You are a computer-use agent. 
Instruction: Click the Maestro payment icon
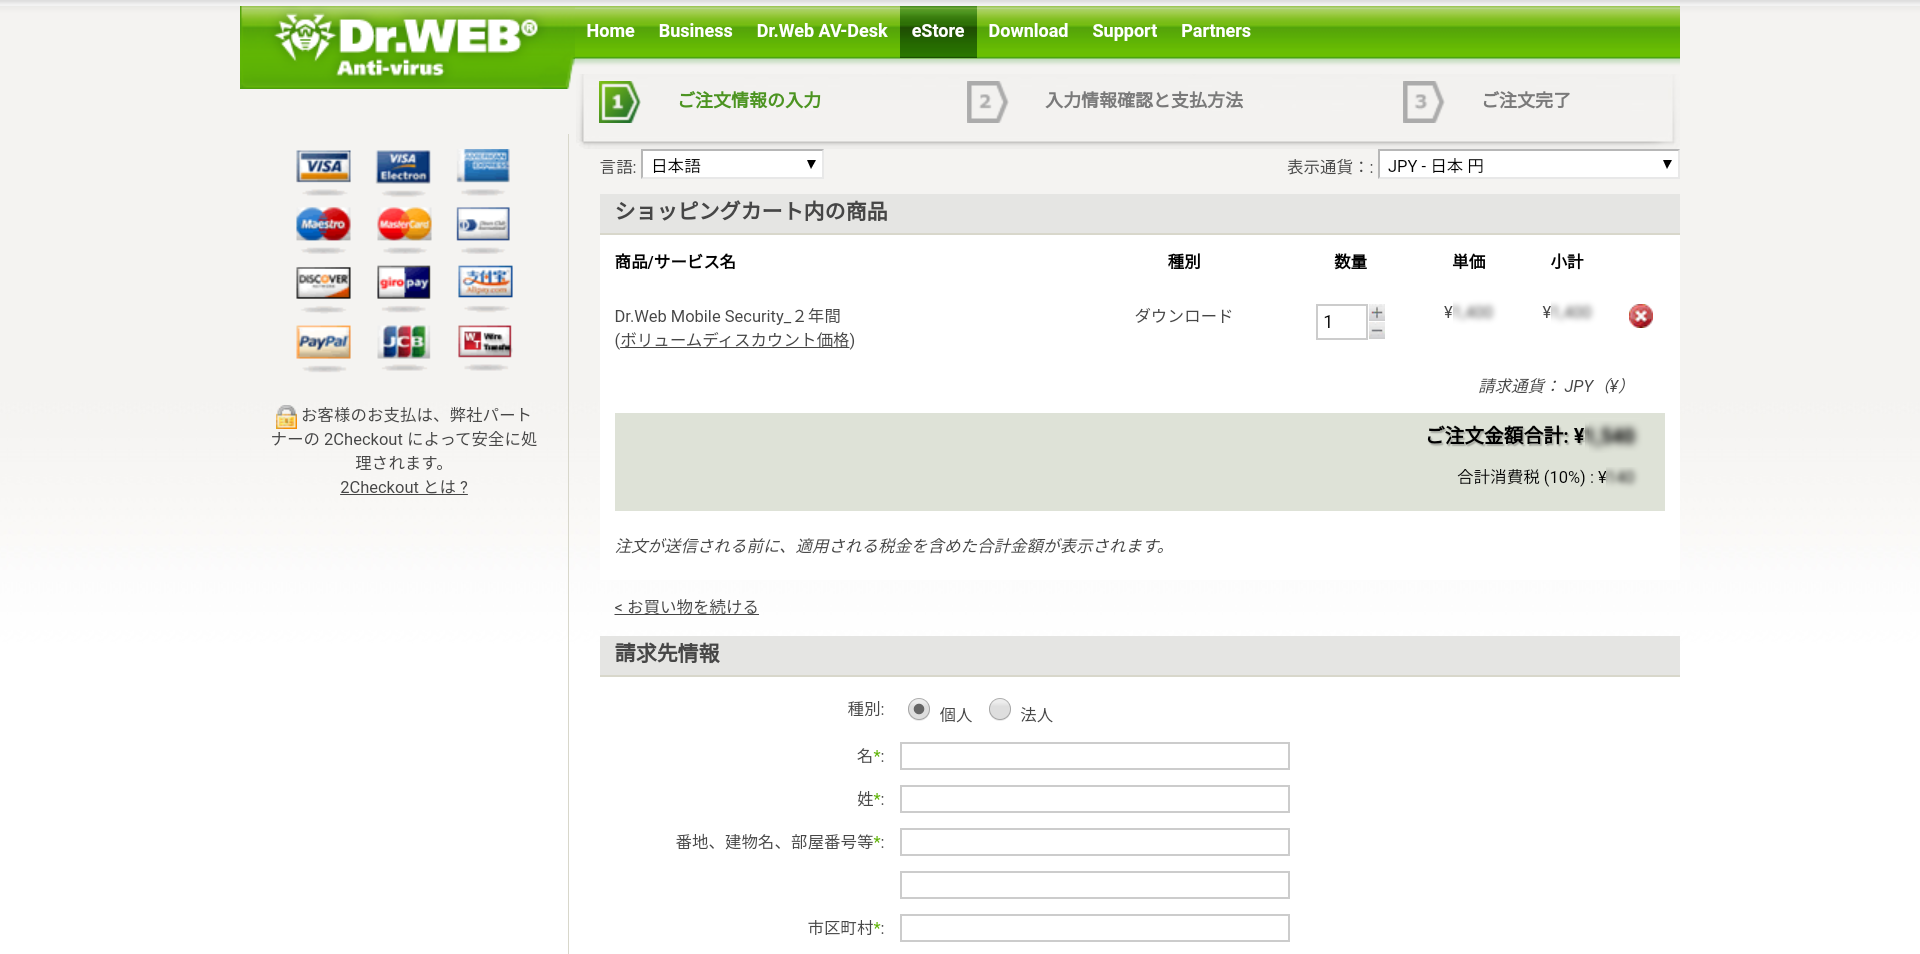323,224
